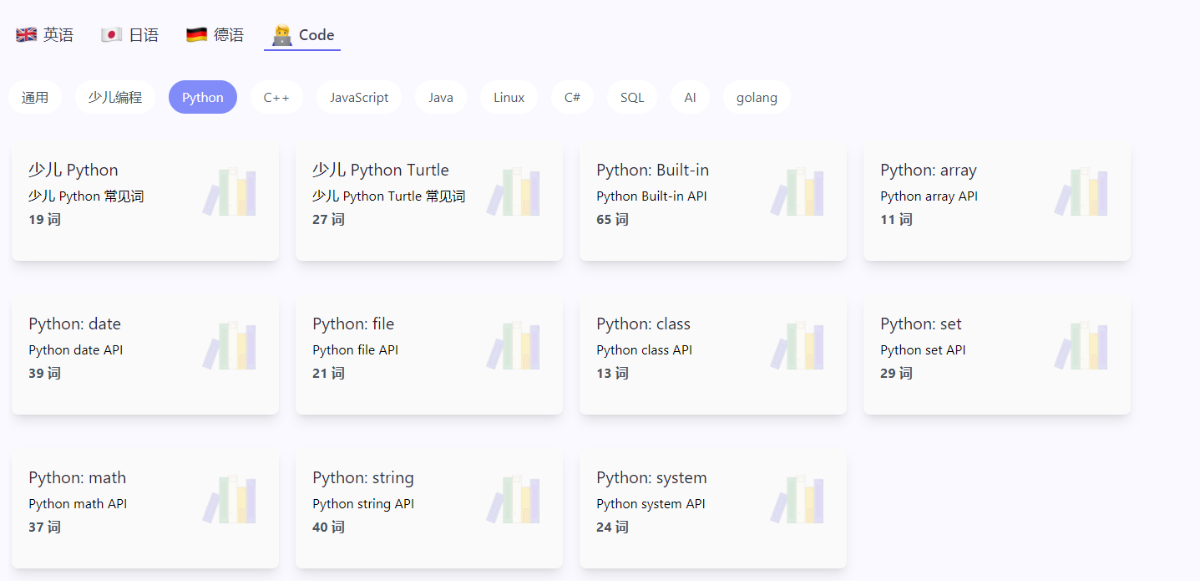Click books icon on Python: string card
The width and height of the screenshot is (1200, 581).
tap(514, 500)
